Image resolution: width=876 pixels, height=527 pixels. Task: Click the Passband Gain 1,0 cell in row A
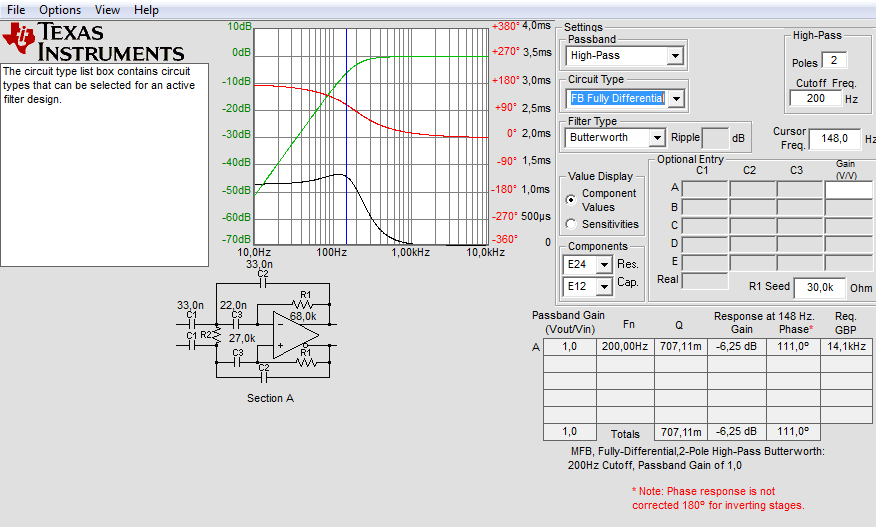(569, 346)
